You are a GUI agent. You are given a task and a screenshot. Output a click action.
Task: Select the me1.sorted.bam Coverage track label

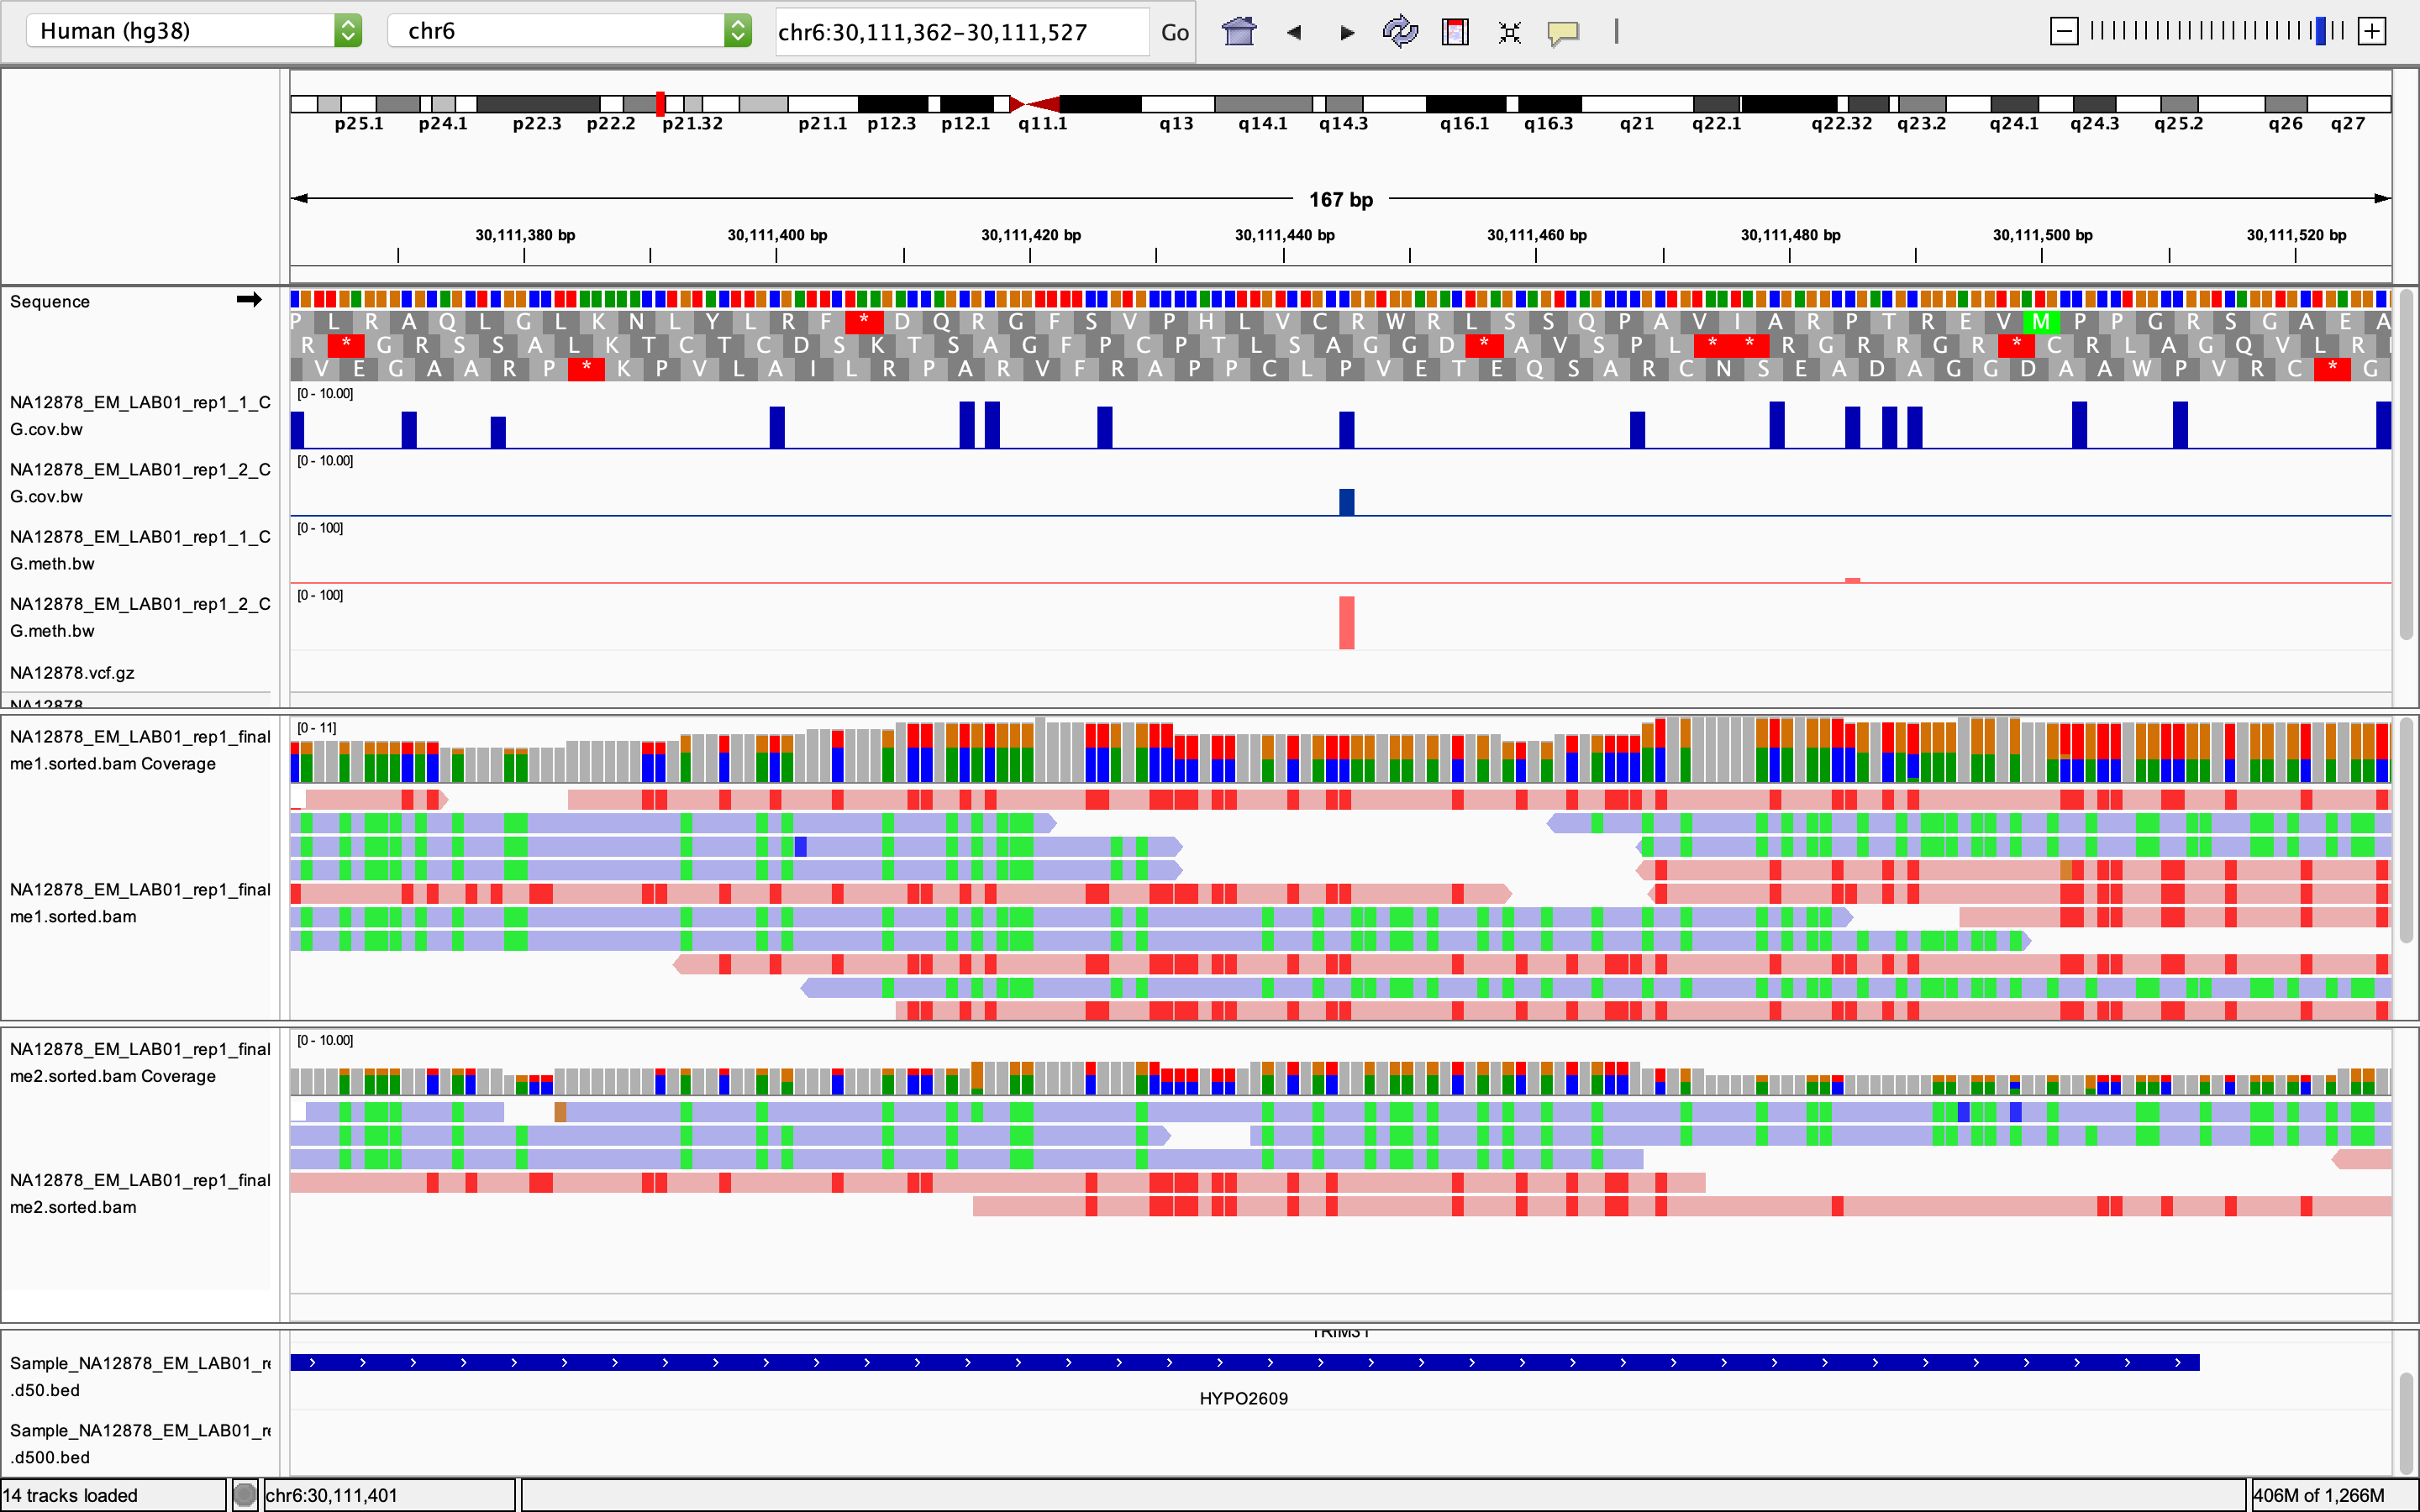point(140,750)
